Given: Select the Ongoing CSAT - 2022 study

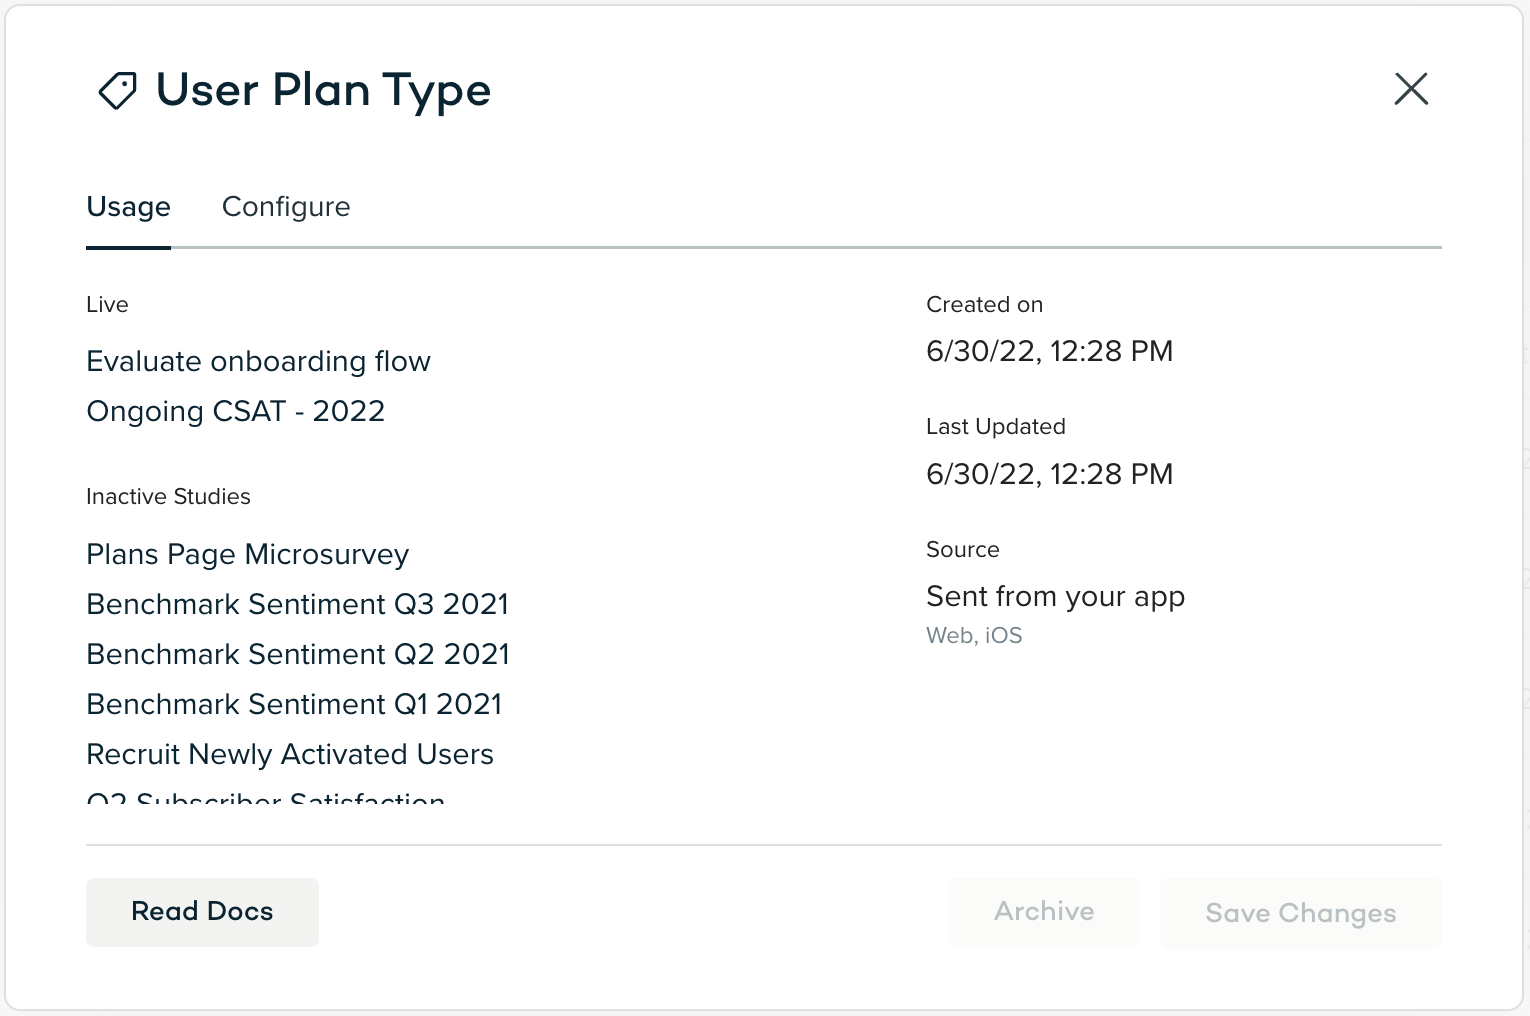Looking at the screenshot, I should pyautogui.click(x=235, y=411).
